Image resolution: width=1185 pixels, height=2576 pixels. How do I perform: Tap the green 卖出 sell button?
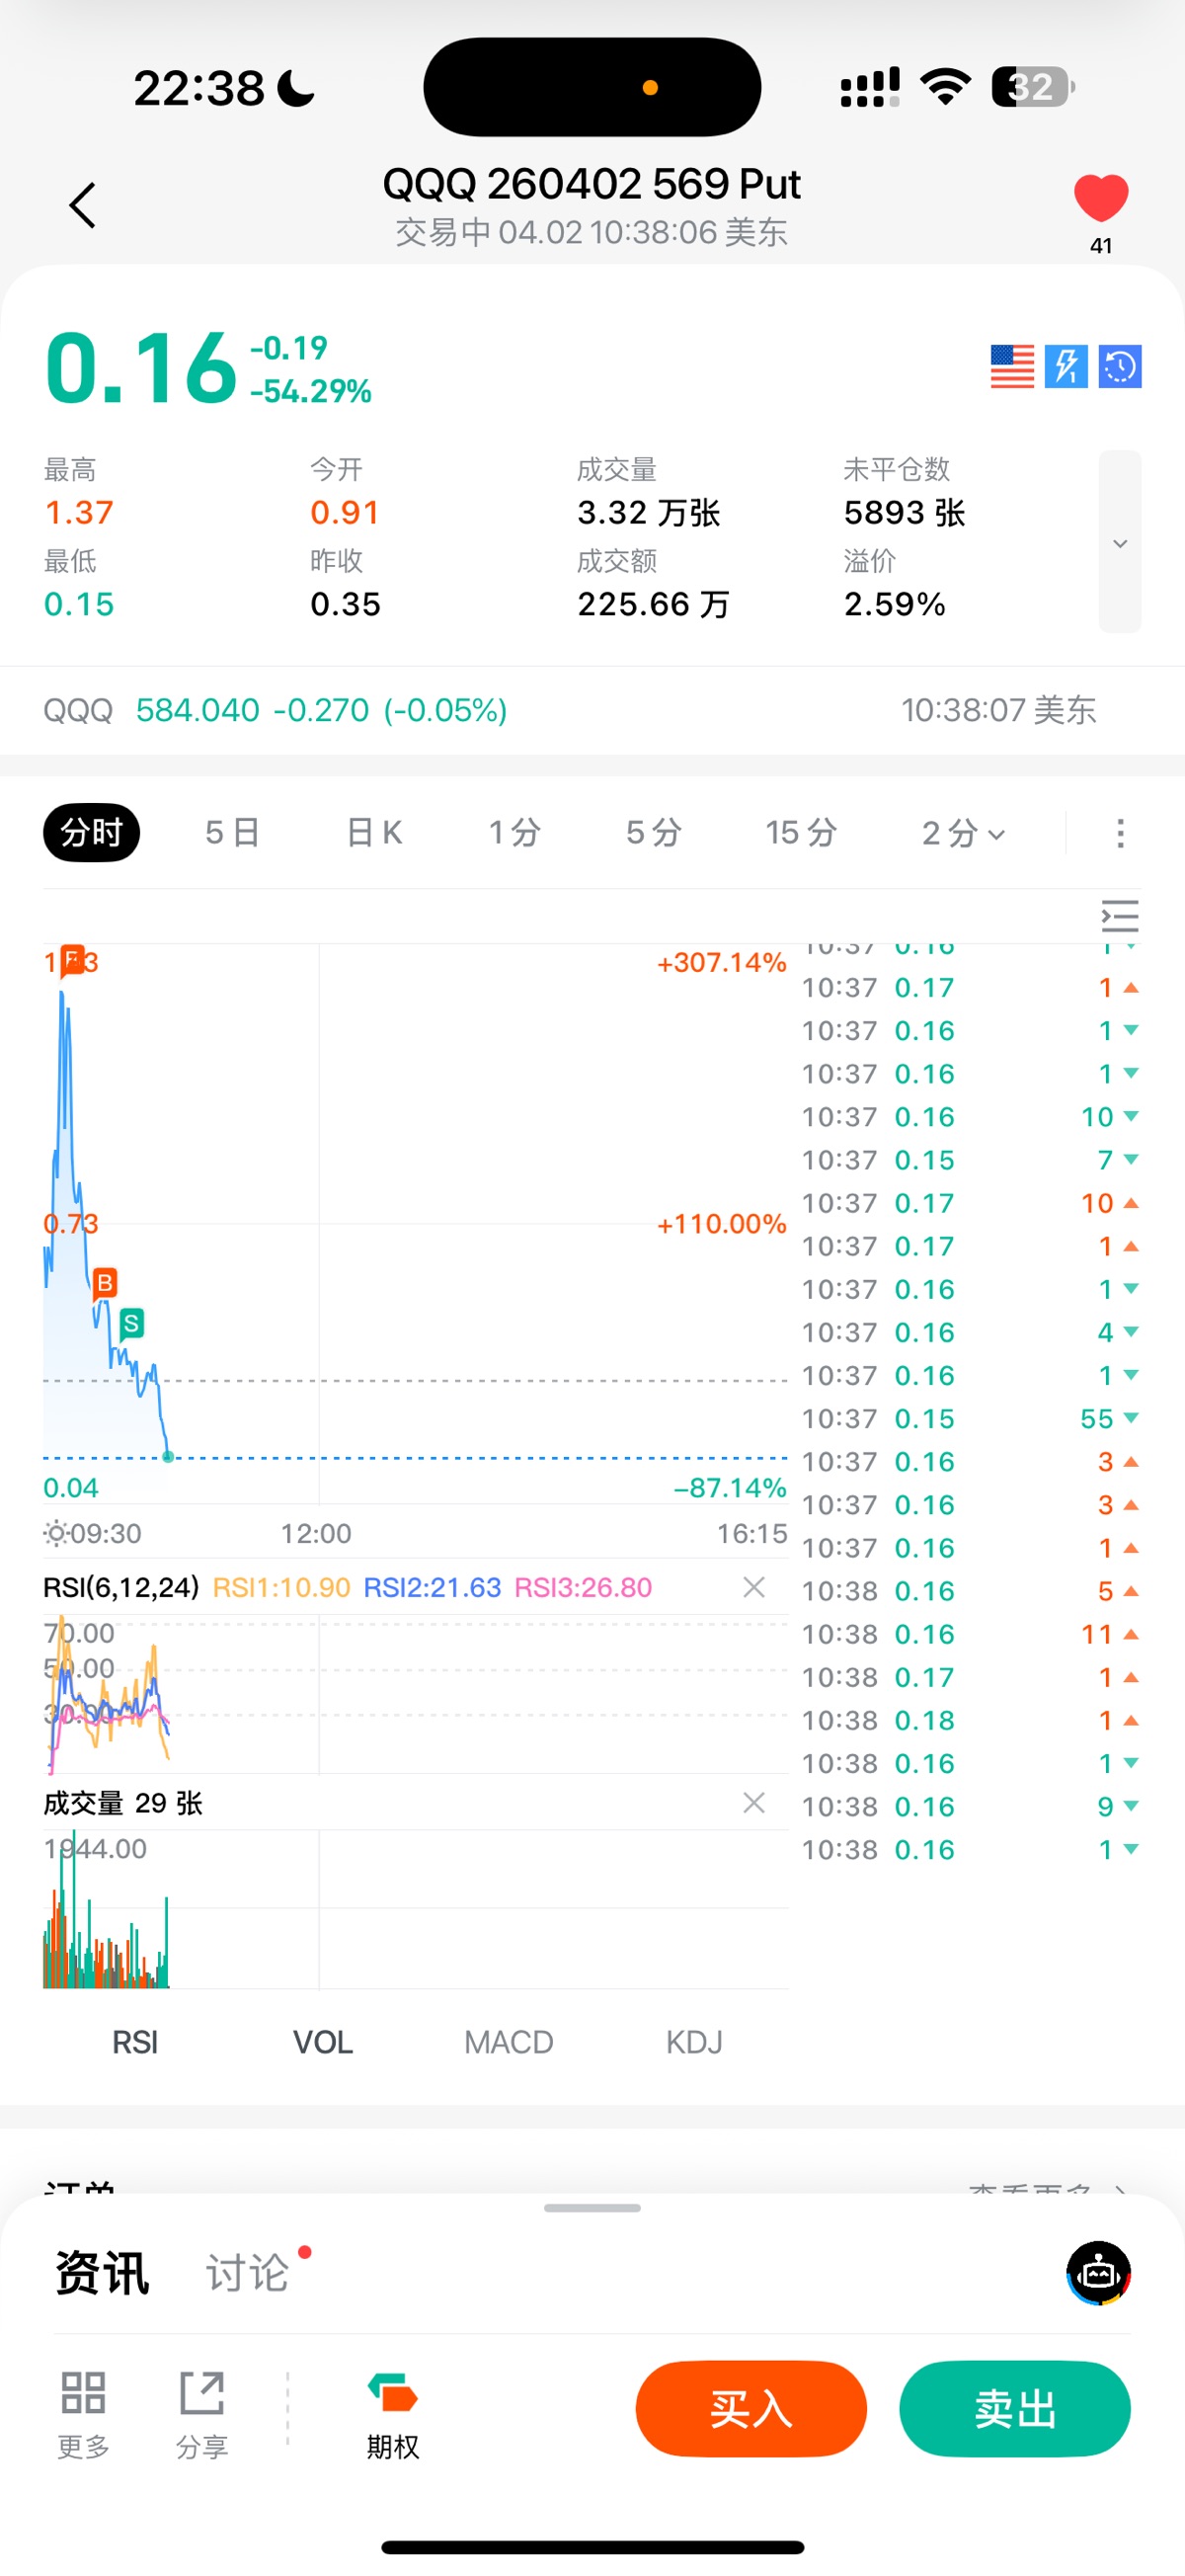pos(1015,2409)
